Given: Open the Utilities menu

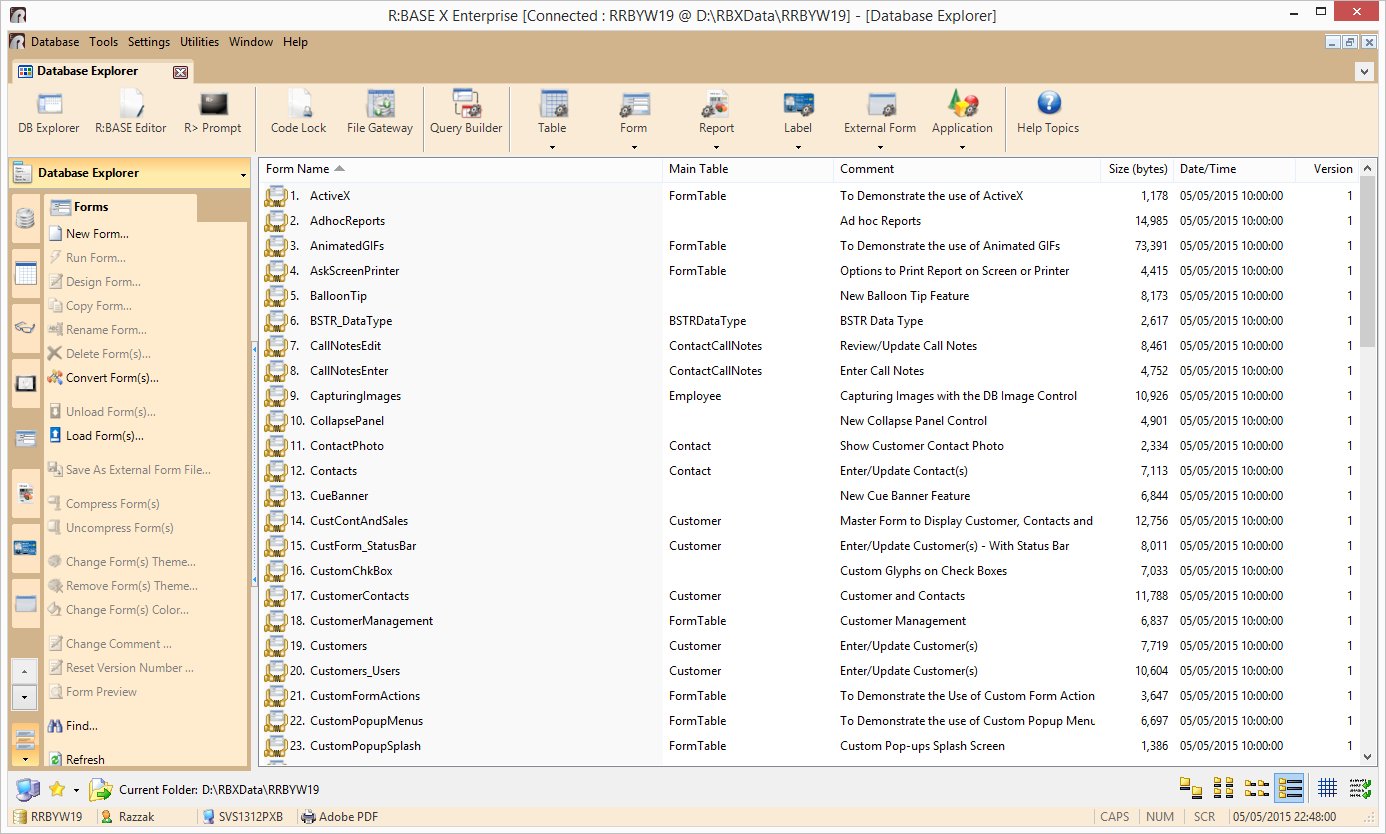Looking at the screenshot, I should point(199,42).
